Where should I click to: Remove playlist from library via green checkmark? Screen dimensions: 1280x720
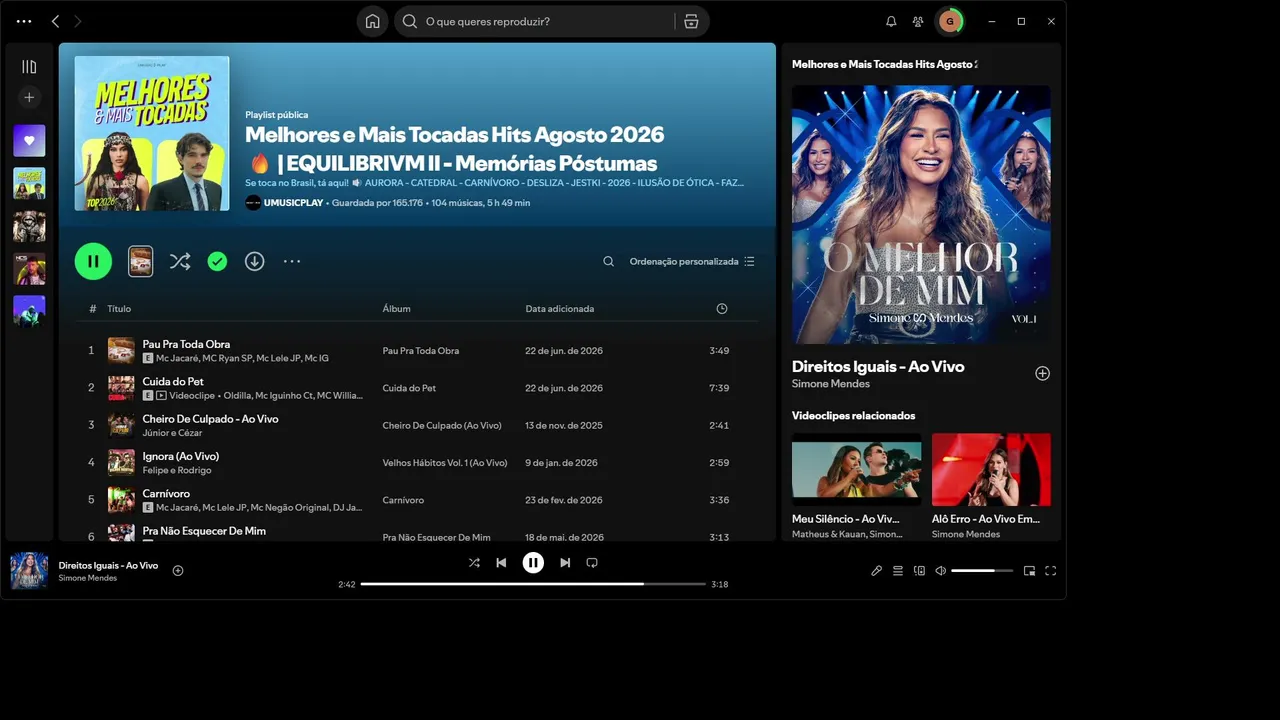point(217,261)
